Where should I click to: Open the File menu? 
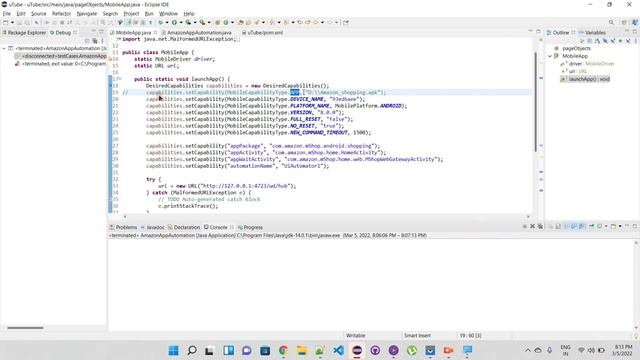[x=7, y=13]
